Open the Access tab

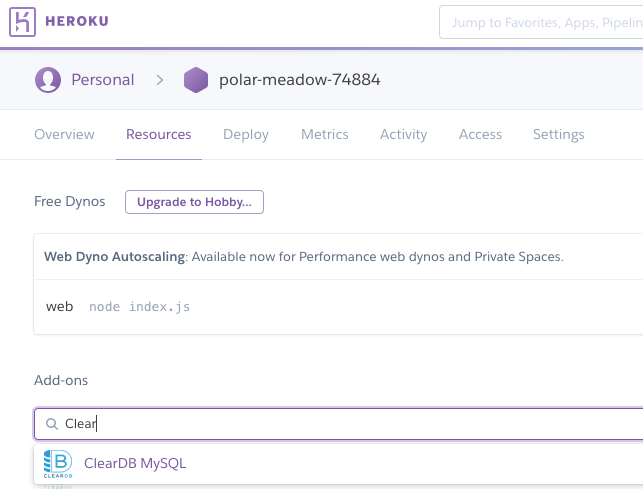[x=480, y=134]
